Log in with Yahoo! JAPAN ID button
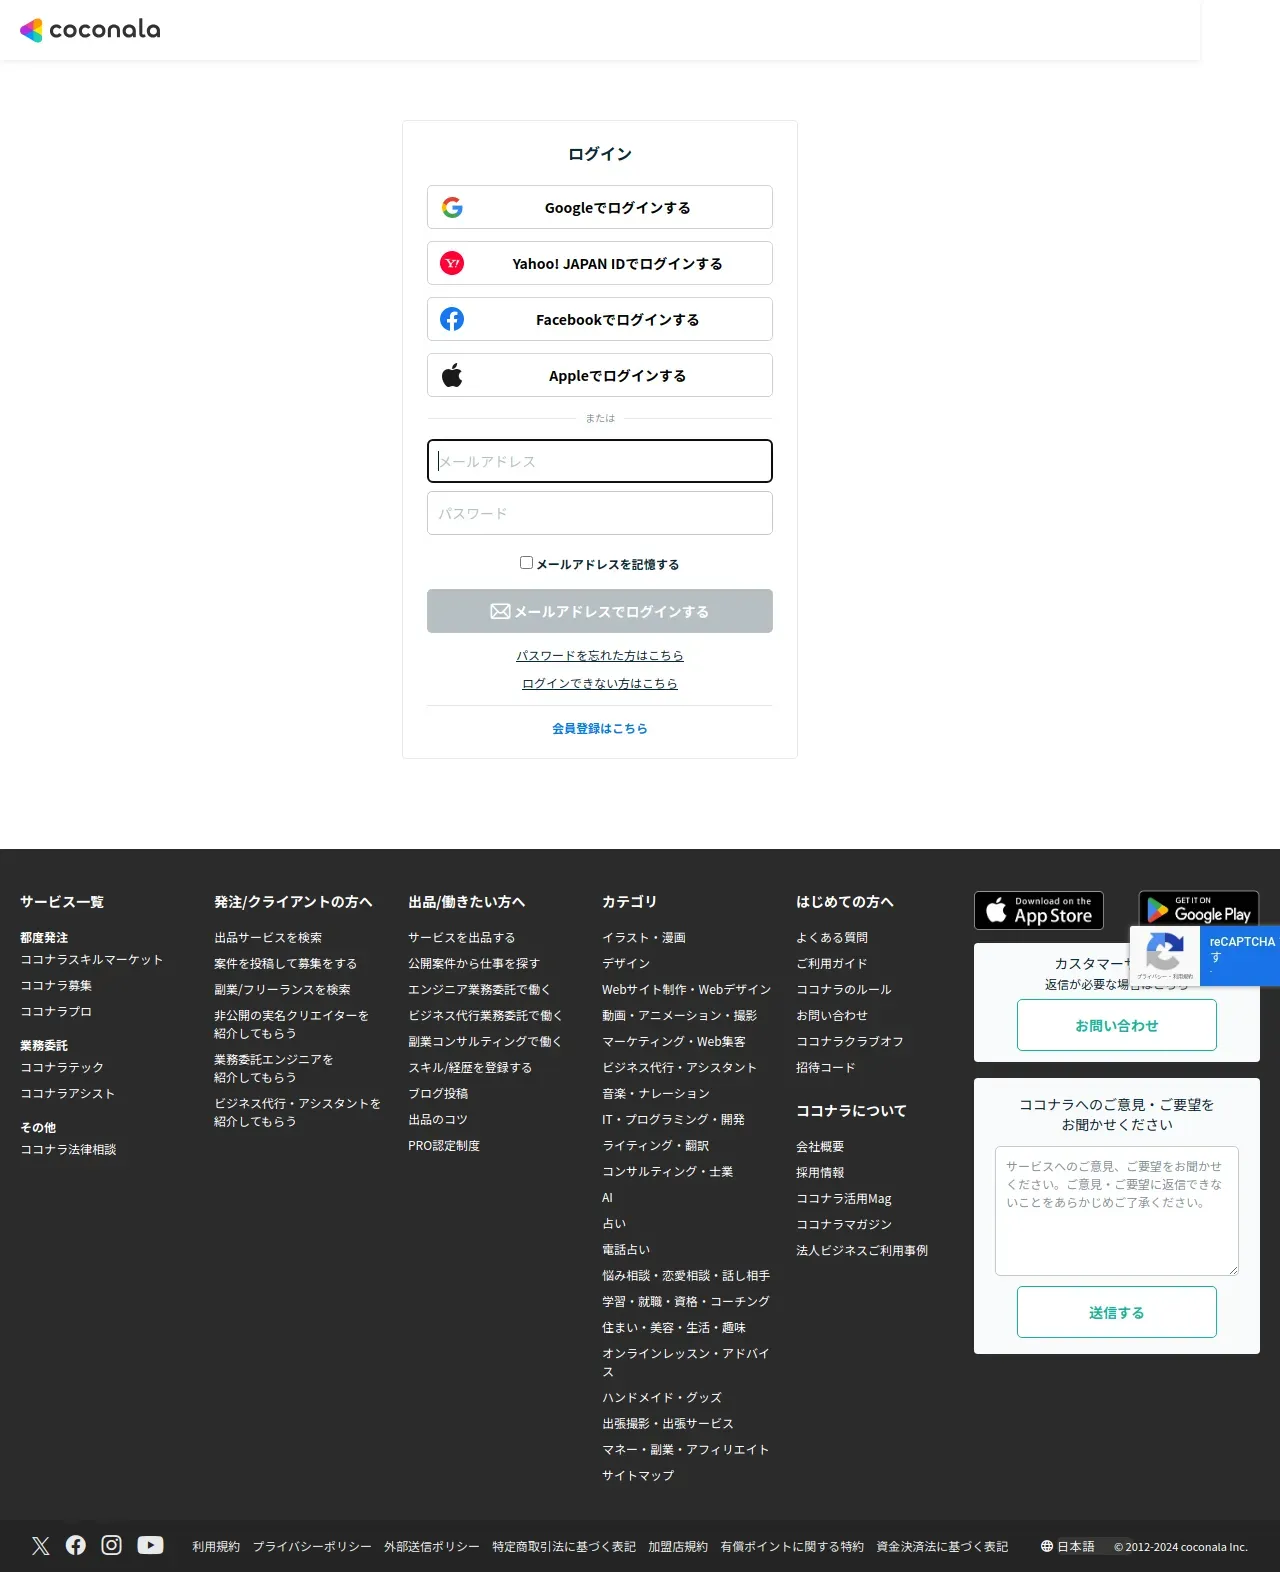 600,263
